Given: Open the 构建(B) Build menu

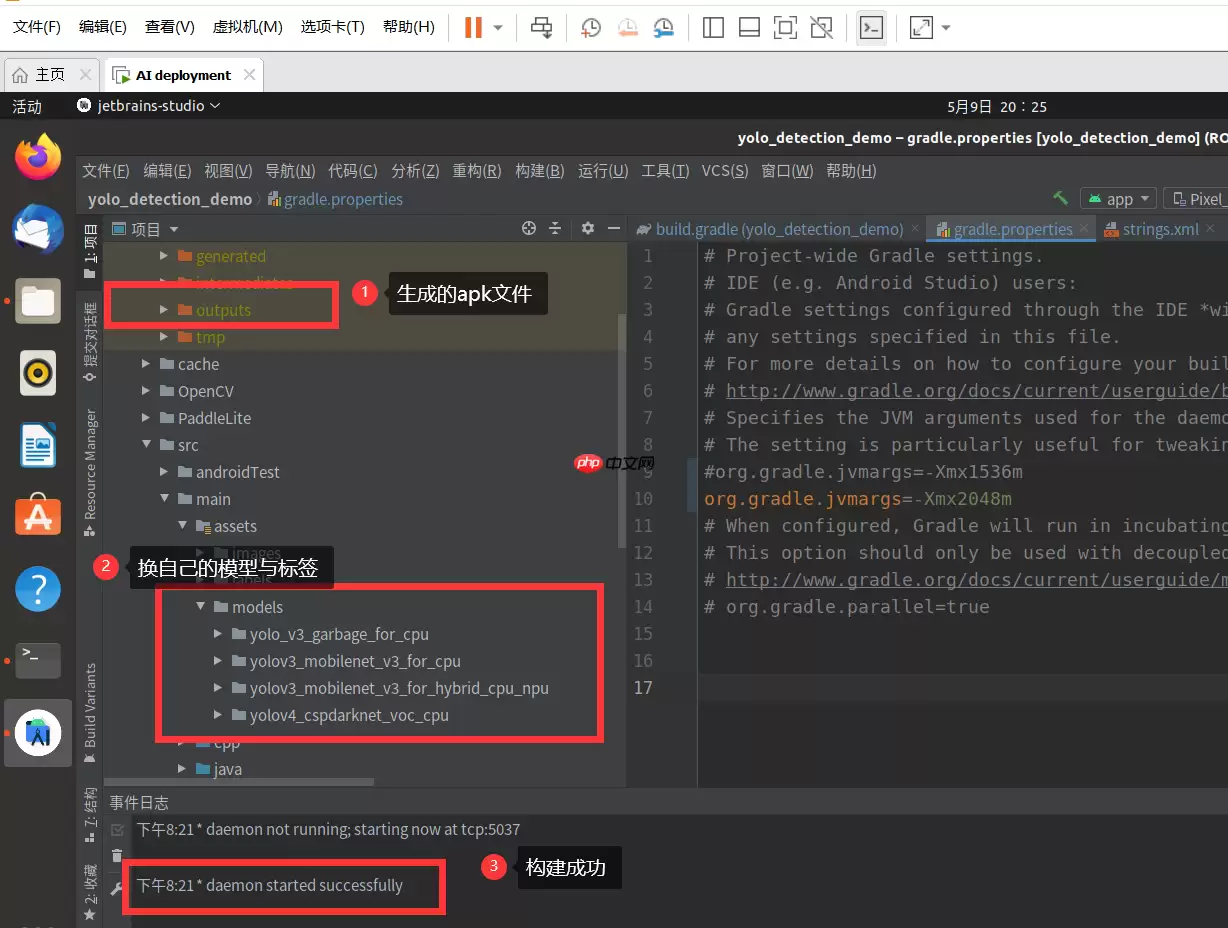Looking at the screenshot, I should [x=539, y=171].
